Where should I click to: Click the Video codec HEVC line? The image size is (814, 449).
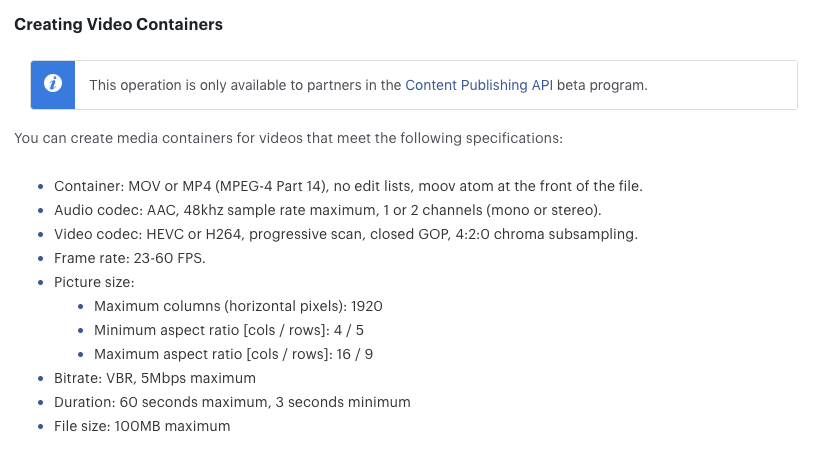tap(346, 234)
